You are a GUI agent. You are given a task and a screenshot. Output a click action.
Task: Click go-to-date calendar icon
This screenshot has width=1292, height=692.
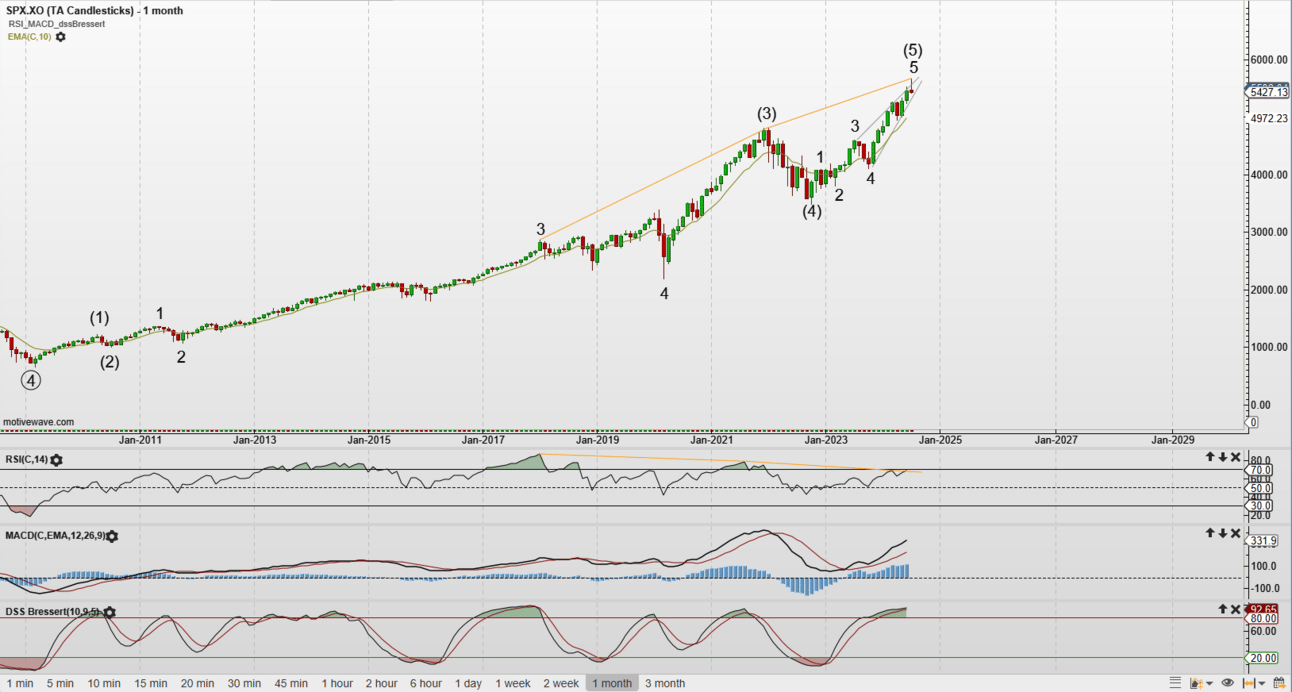pos(1281,683)
